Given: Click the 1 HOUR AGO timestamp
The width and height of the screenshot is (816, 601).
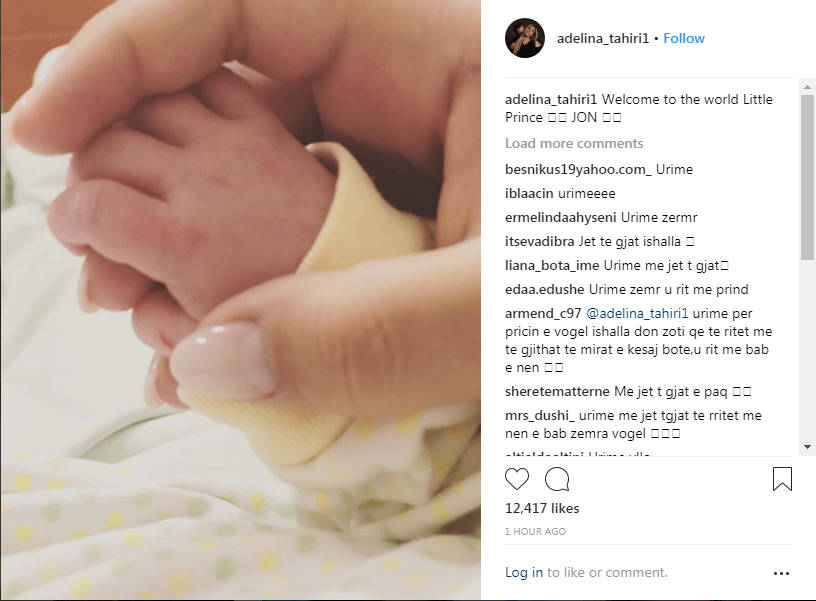Looking at the screenshot, I should pos(535,531).
